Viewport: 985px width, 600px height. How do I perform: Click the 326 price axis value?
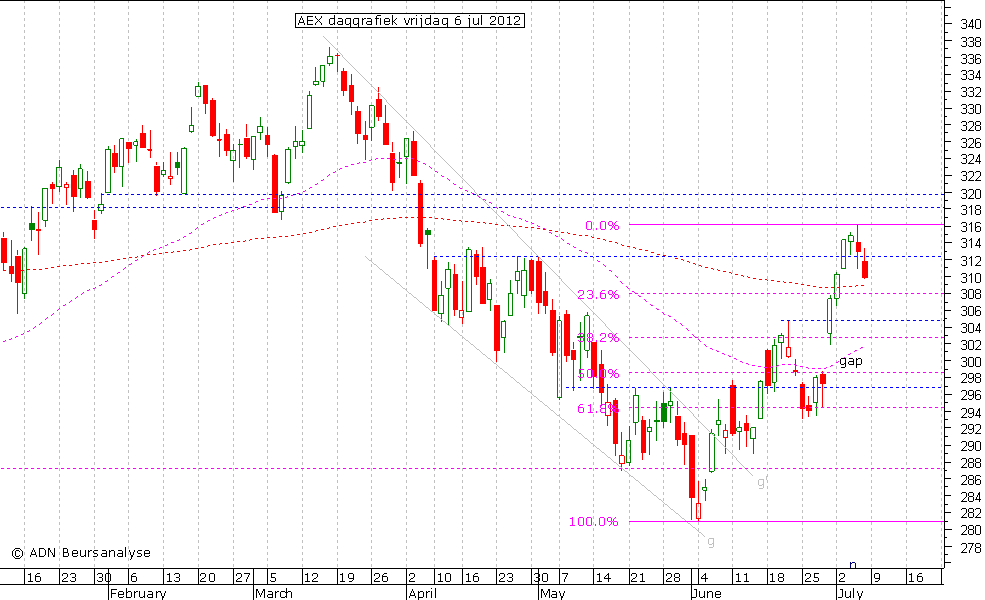(971, 143)
